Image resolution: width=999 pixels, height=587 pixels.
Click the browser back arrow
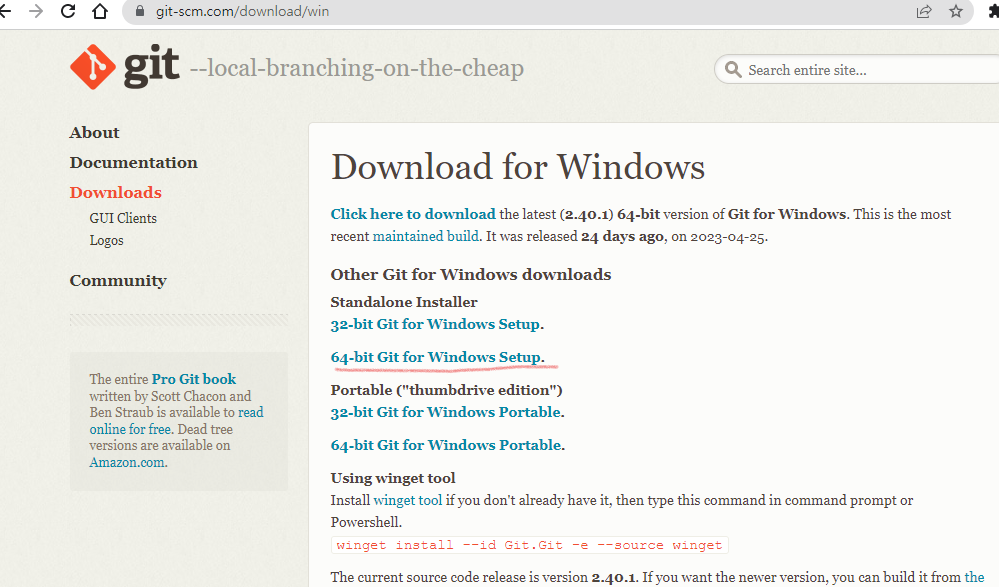[x=4, y=11]
